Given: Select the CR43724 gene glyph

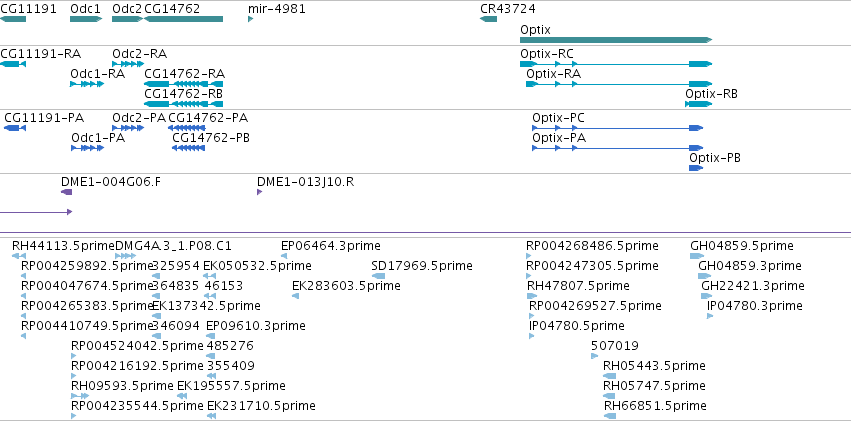Looking at the screenshot, I should tap(488, 19).
